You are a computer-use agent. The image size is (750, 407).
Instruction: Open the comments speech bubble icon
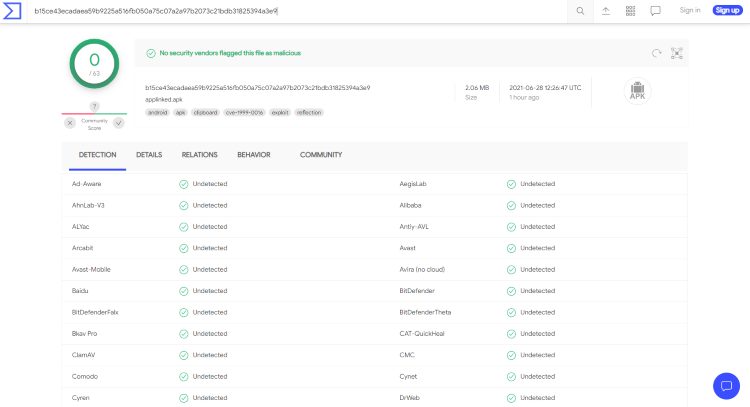click(655, 11)
